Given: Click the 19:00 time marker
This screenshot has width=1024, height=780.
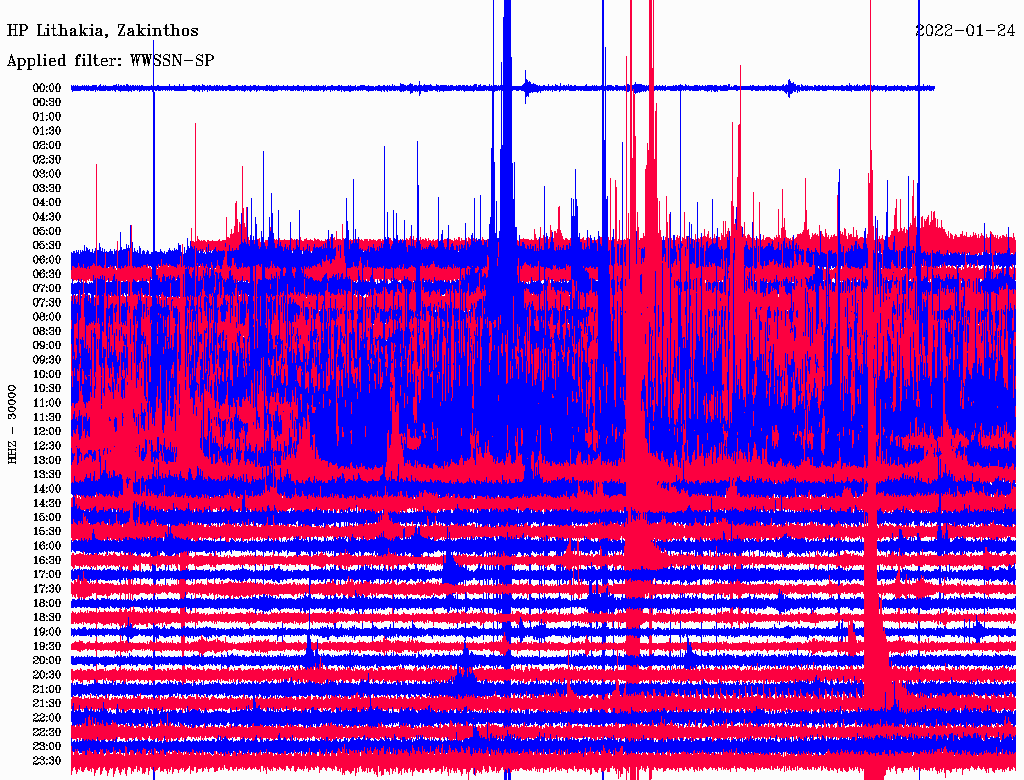Looking at the screenshot, I should click(x=47, y=632).
